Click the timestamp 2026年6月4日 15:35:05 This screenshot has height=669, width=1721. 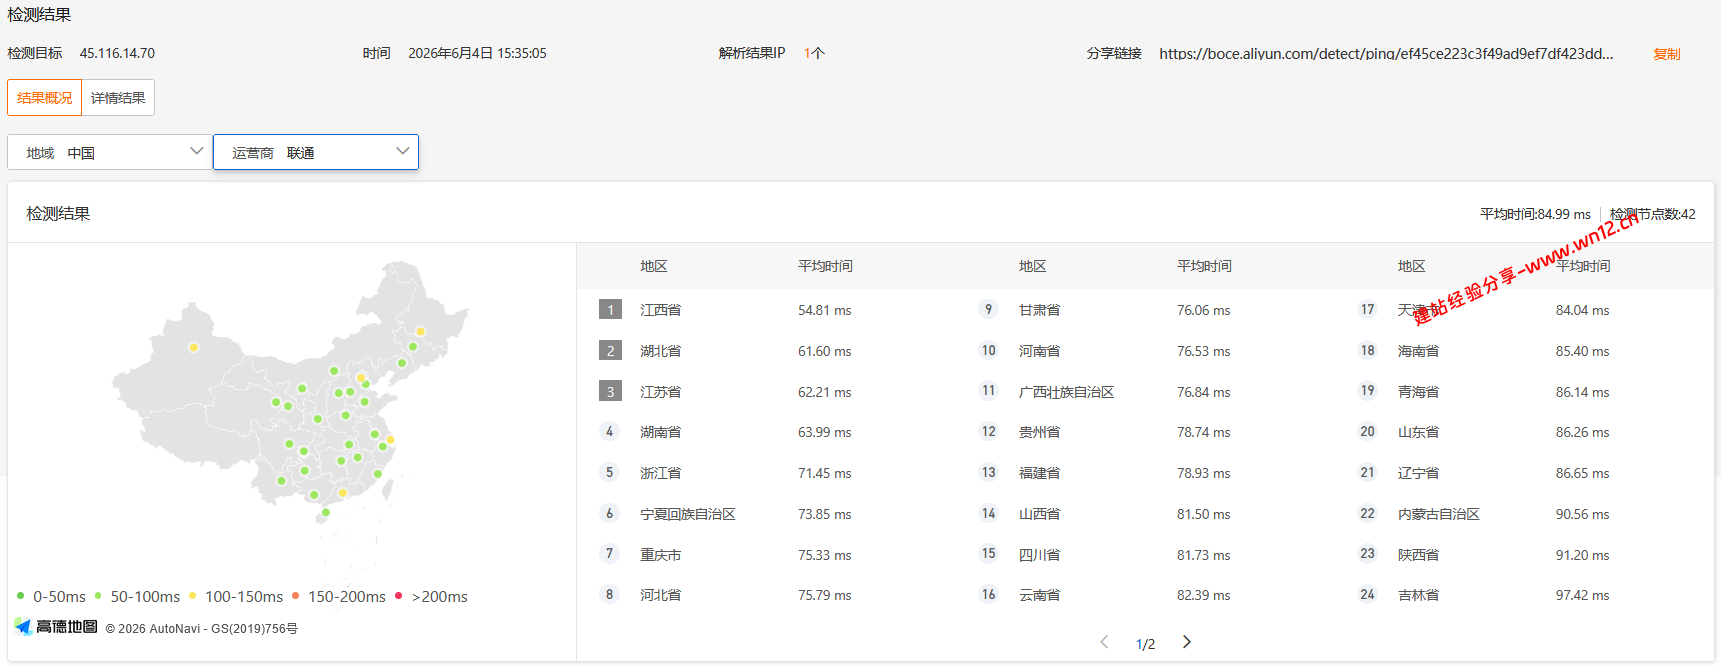477,54
